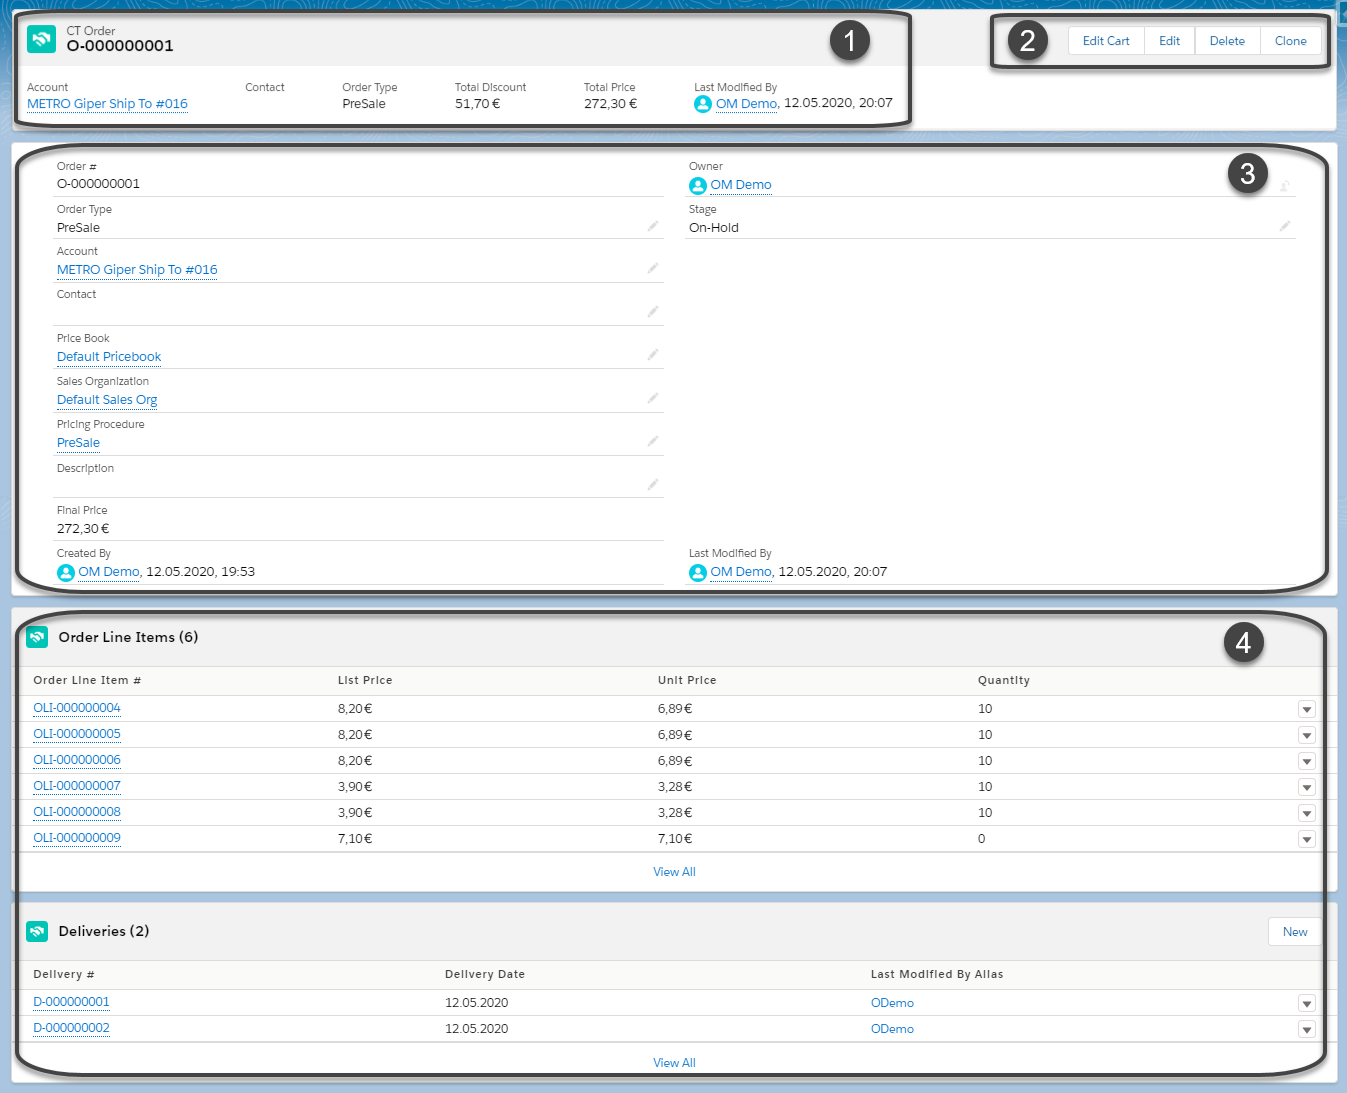Screen dimensions: 1347x1093
Task: Click the Deliveries section icon
Action: (37, 931)
